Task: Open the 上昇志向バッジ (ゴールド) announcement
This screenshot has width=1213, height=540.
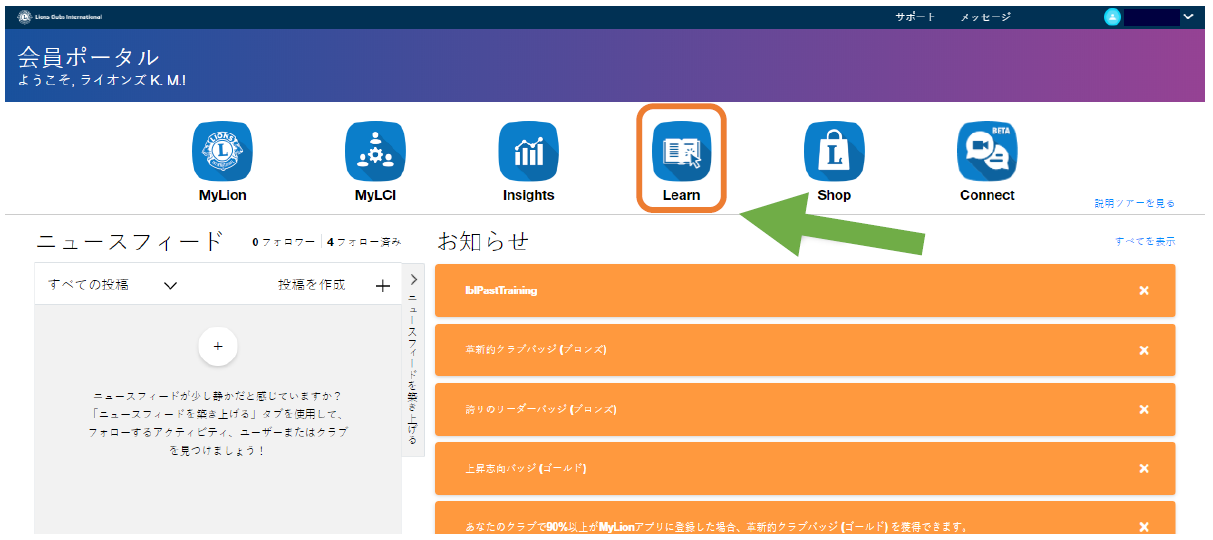Action: (x=805, y=468)
